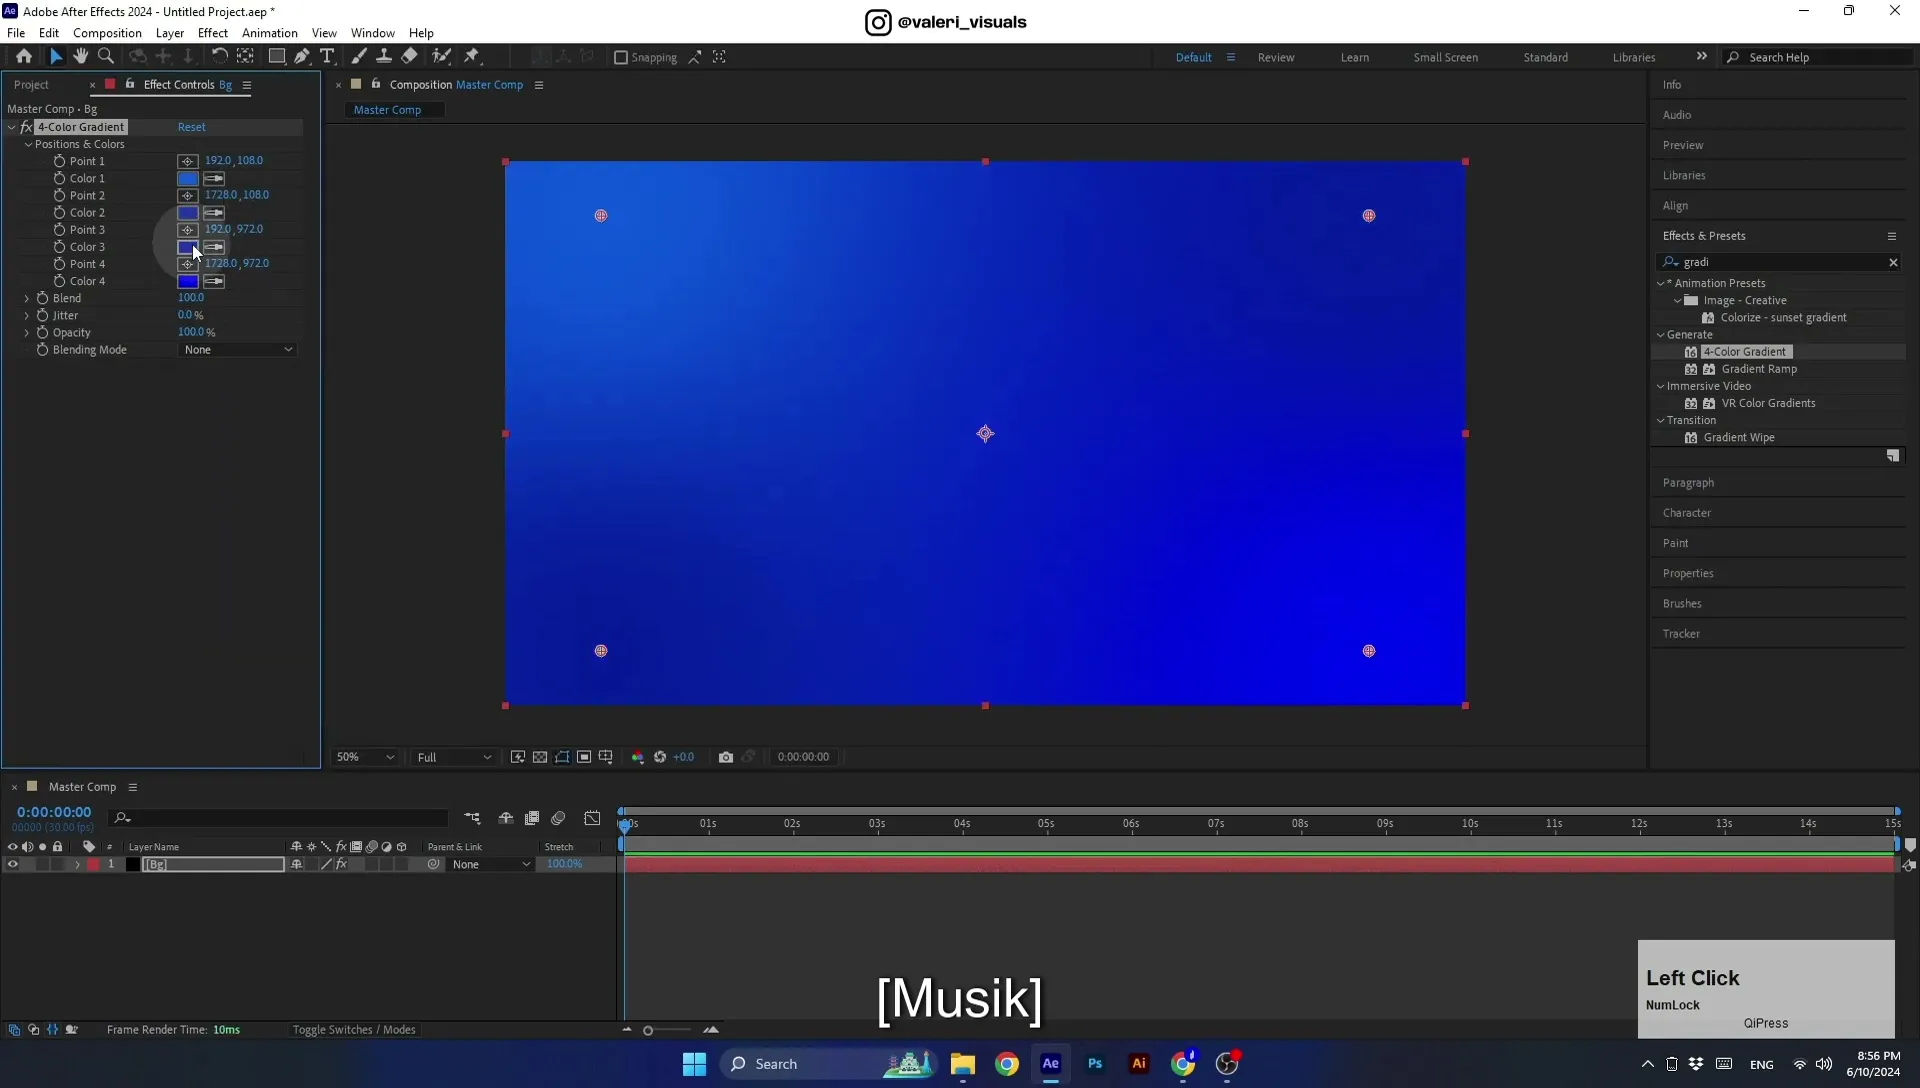Open the 50% magnification dropdown

click(x=365, y=757)
